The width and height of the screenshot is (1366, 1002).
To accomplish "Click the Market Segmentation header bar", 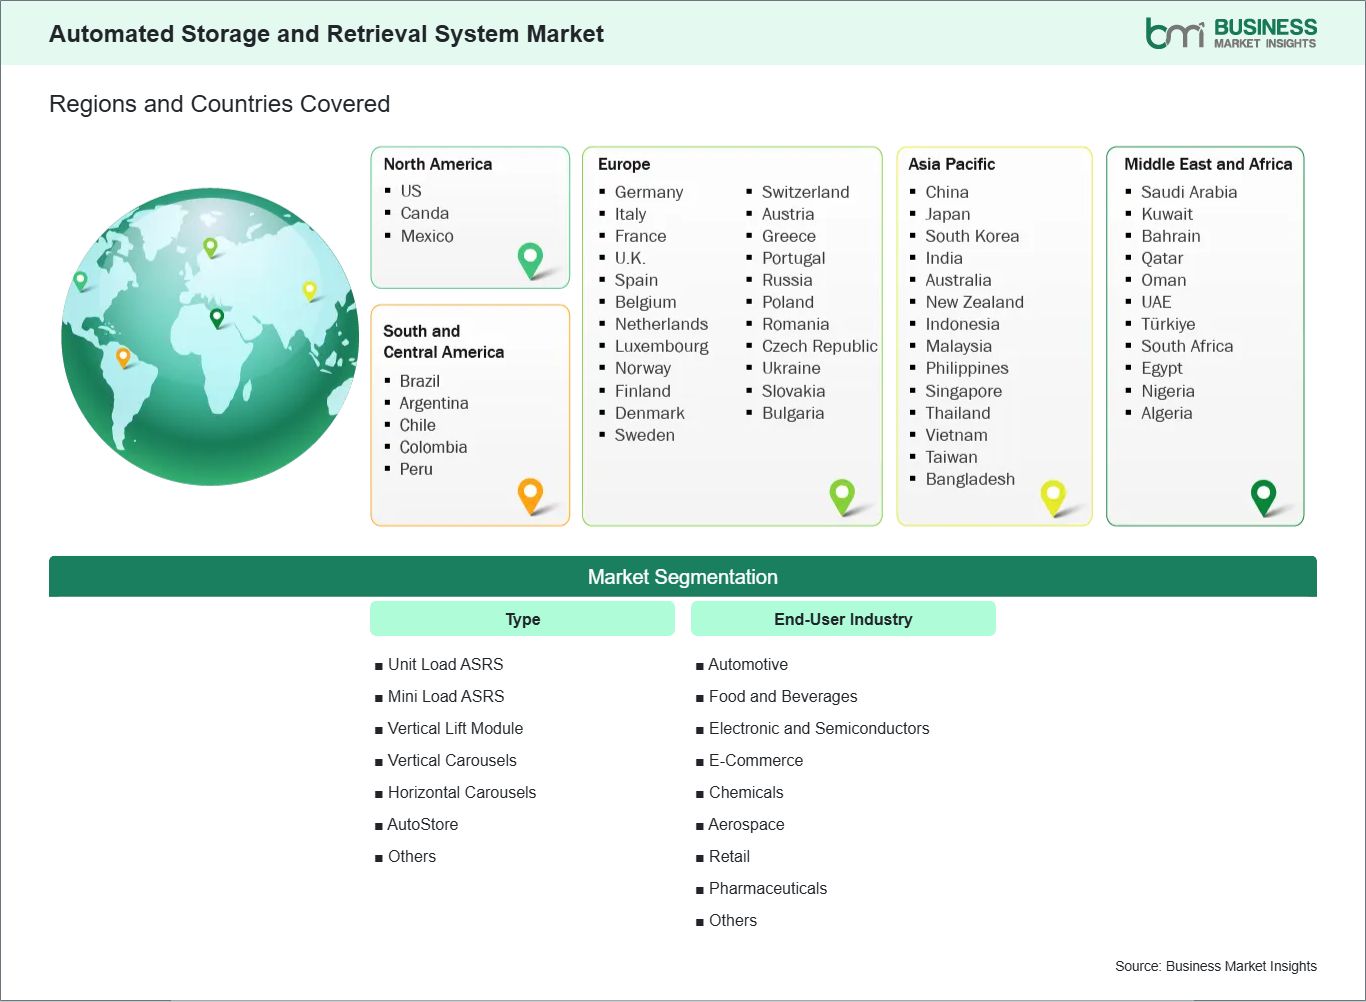I will click(683, 576).
